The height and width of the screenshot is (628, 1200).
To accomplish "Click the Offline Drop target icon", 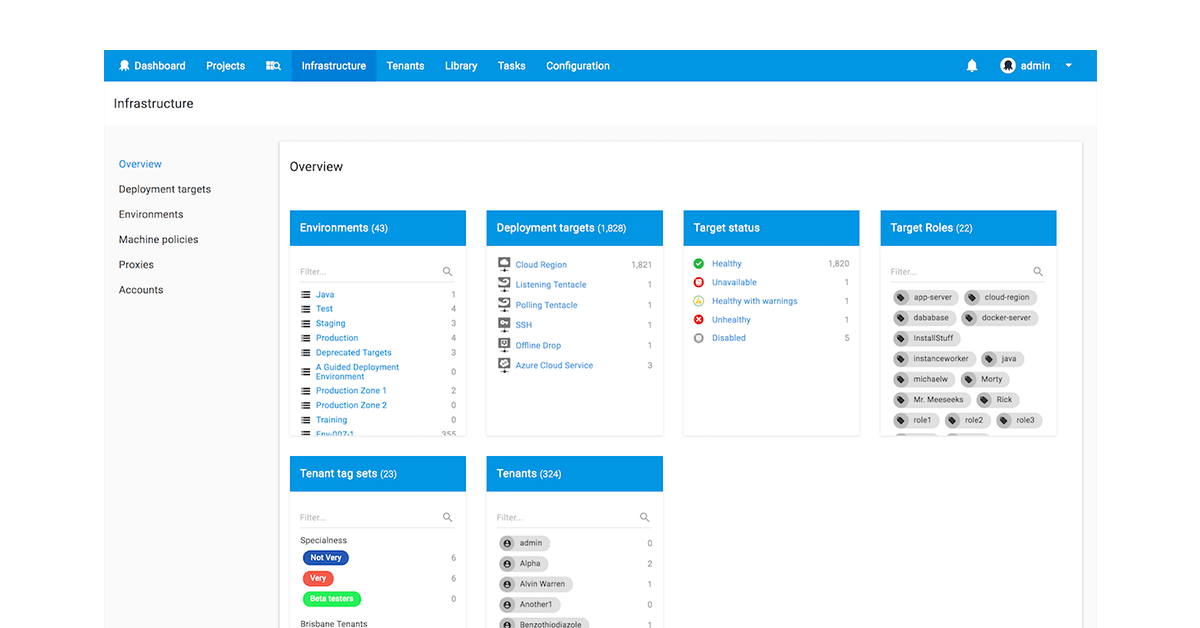I will point(502,344).
